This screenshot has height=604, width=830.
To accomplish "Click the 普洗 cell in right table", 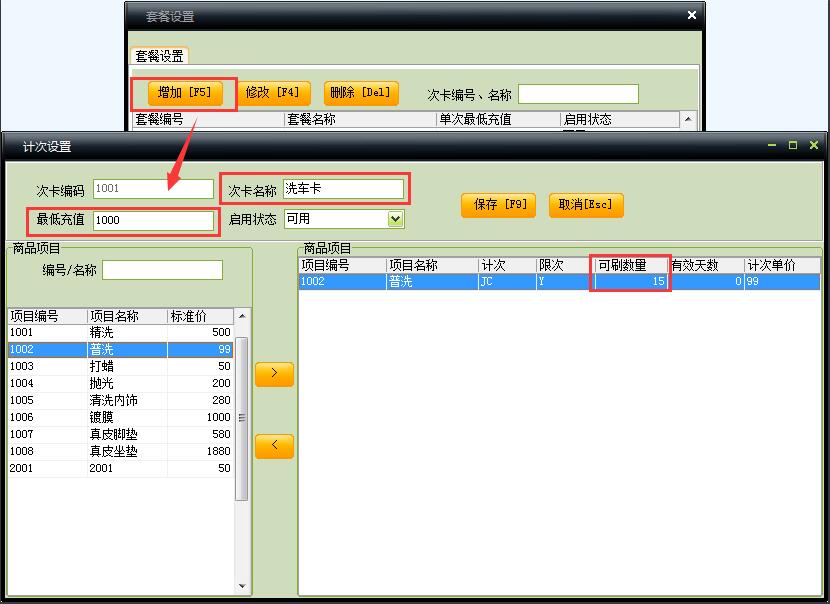I will [x=432, y=281].
